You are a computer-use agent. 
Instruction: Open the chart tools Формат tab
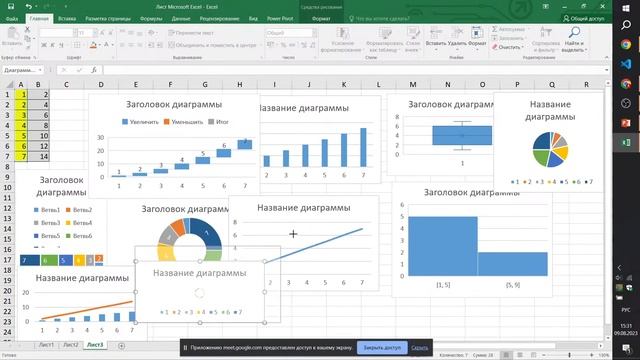click(321, 19)
